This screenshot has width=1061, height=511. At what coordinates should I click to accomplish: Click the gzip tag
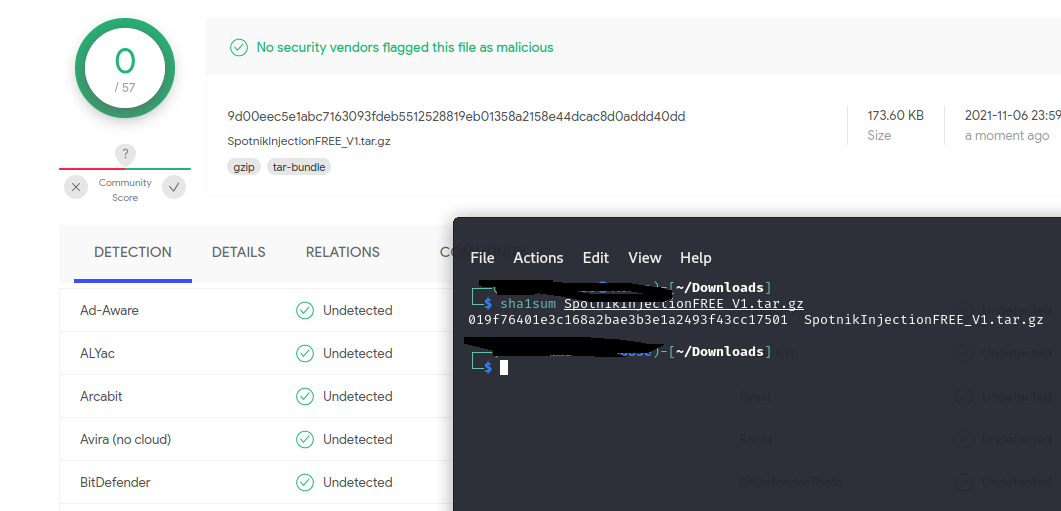click(244, 167)
